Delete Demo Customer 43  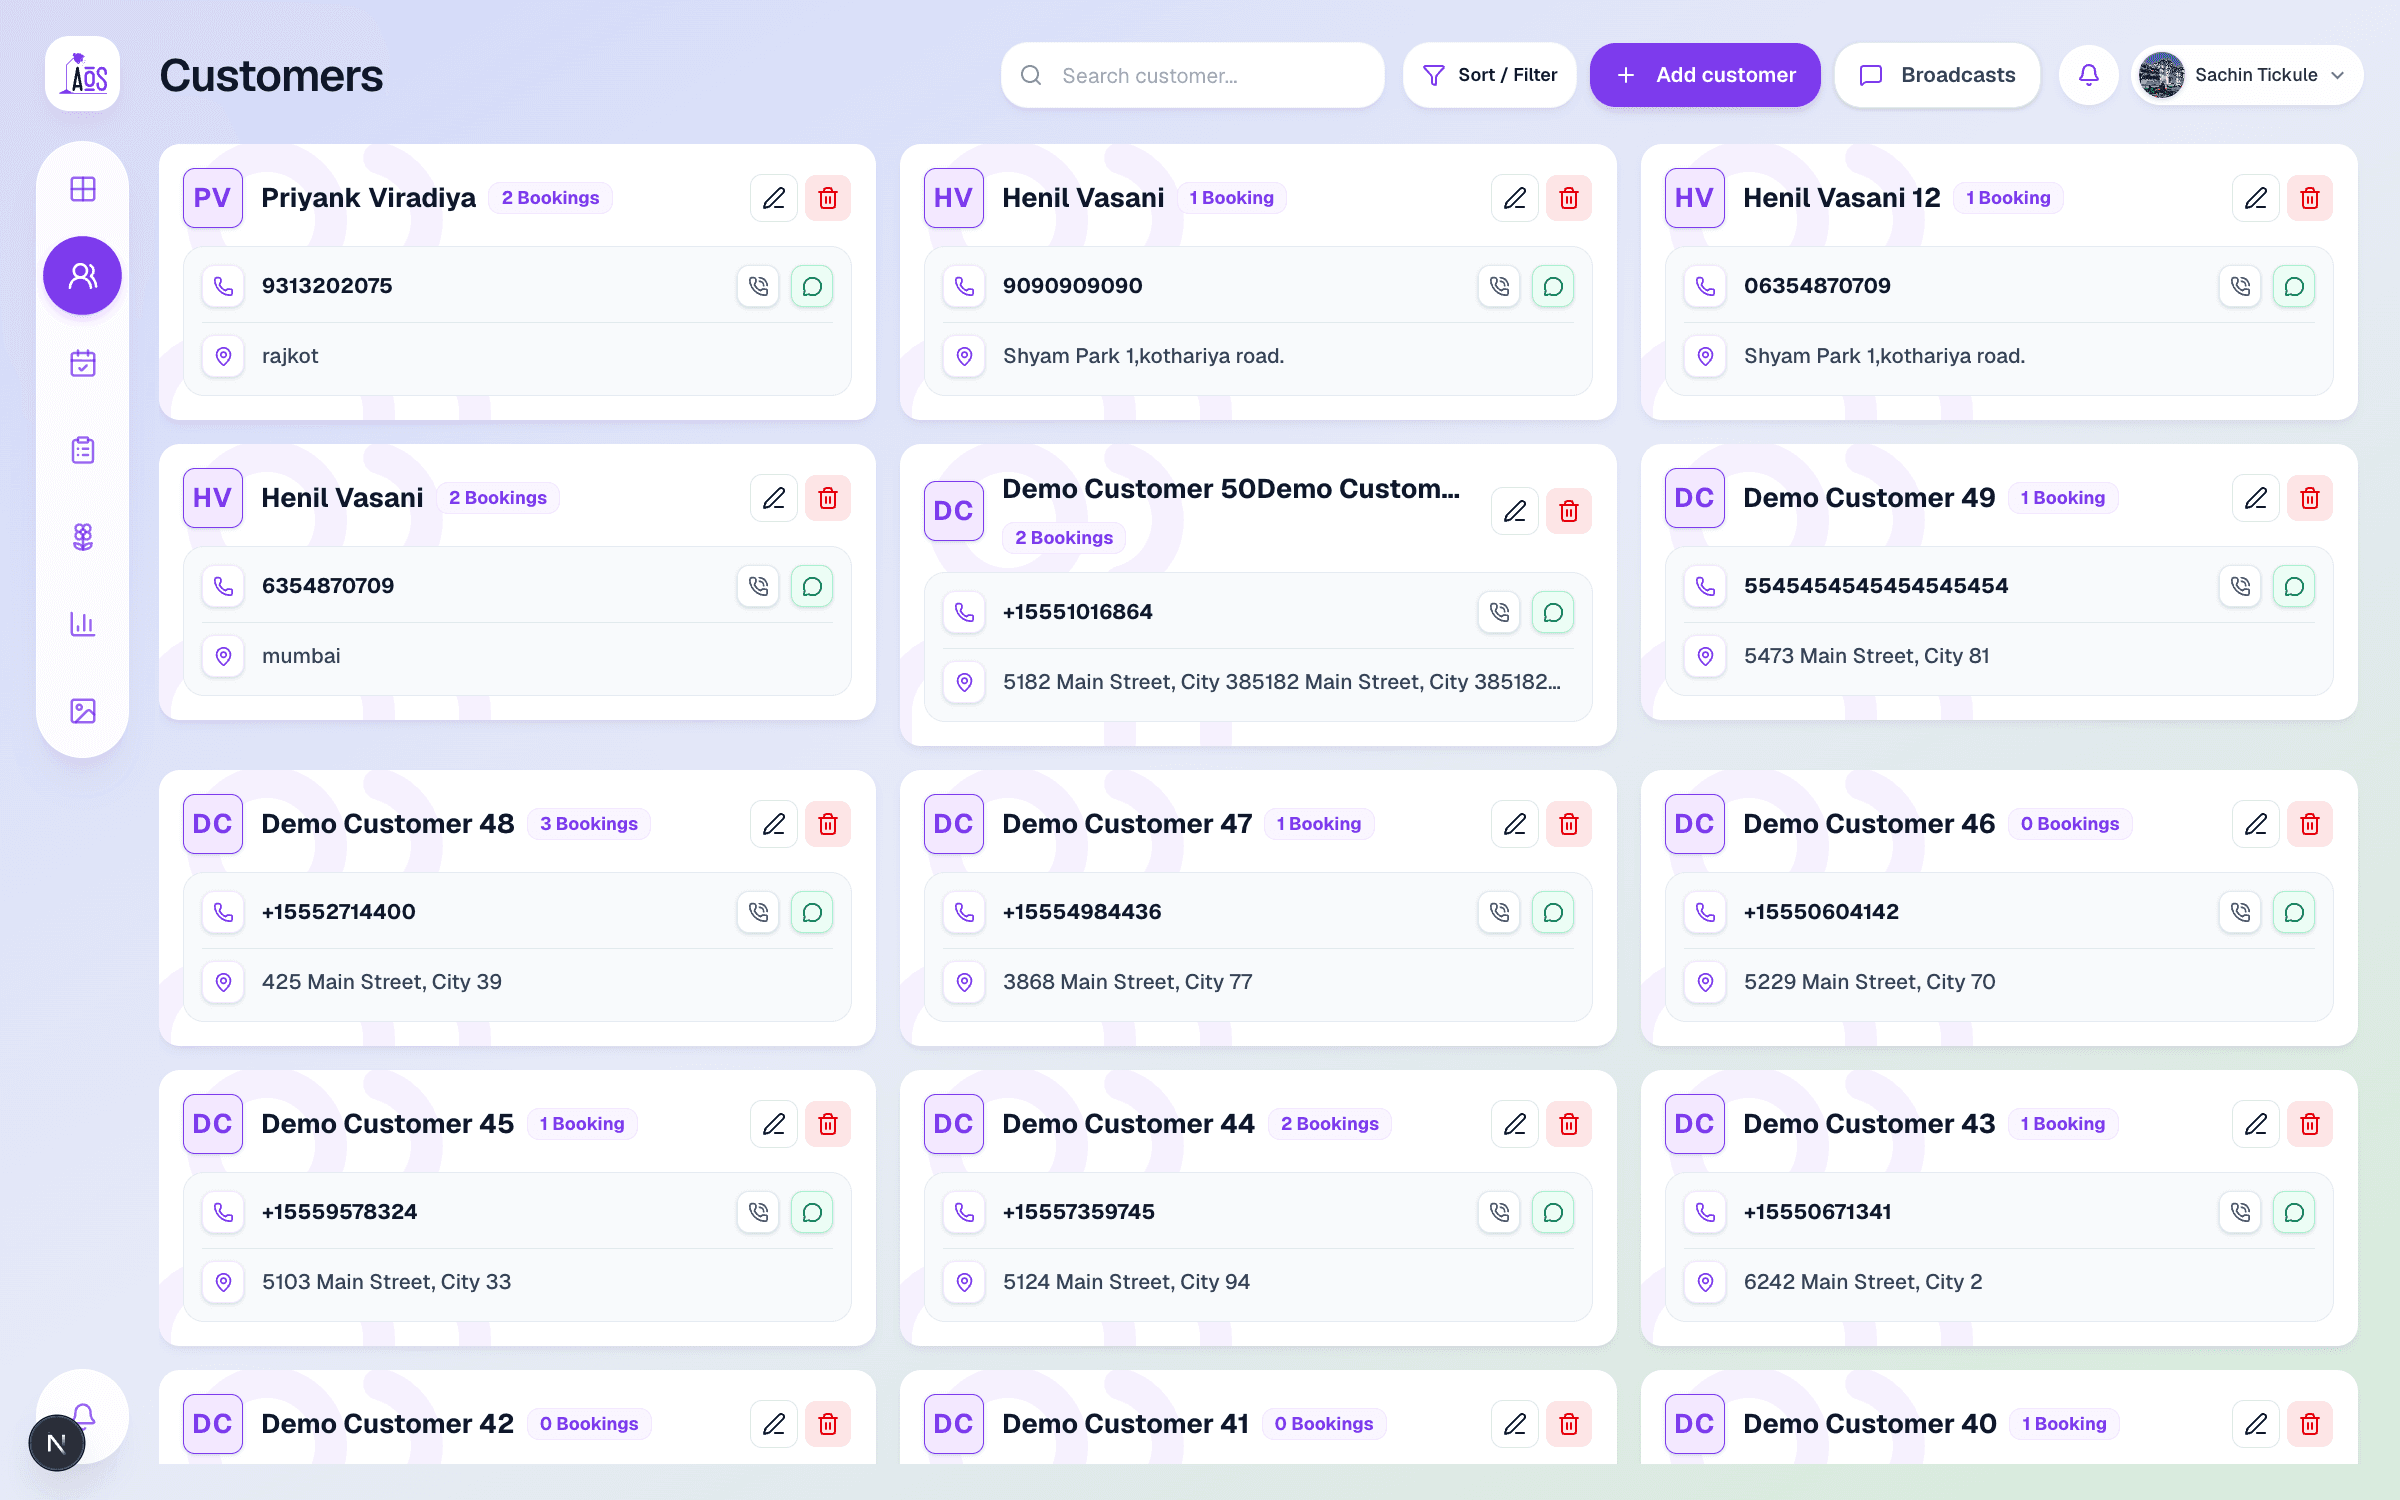point(2310,1124)
